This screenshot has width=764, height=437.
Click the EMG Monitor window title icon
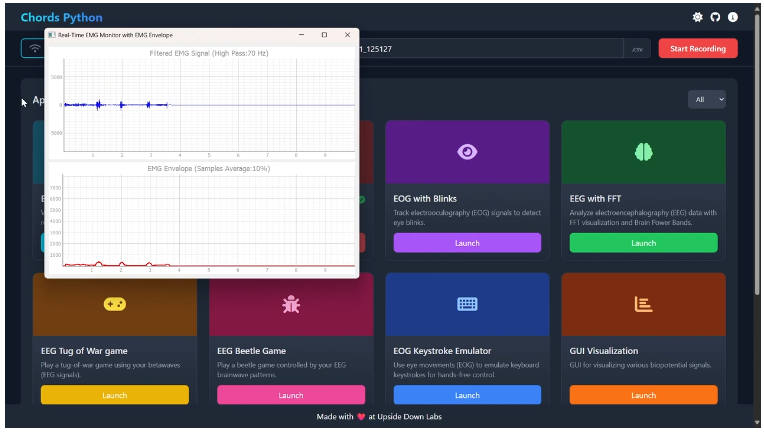pyautogui.click(x=52, y=35)
